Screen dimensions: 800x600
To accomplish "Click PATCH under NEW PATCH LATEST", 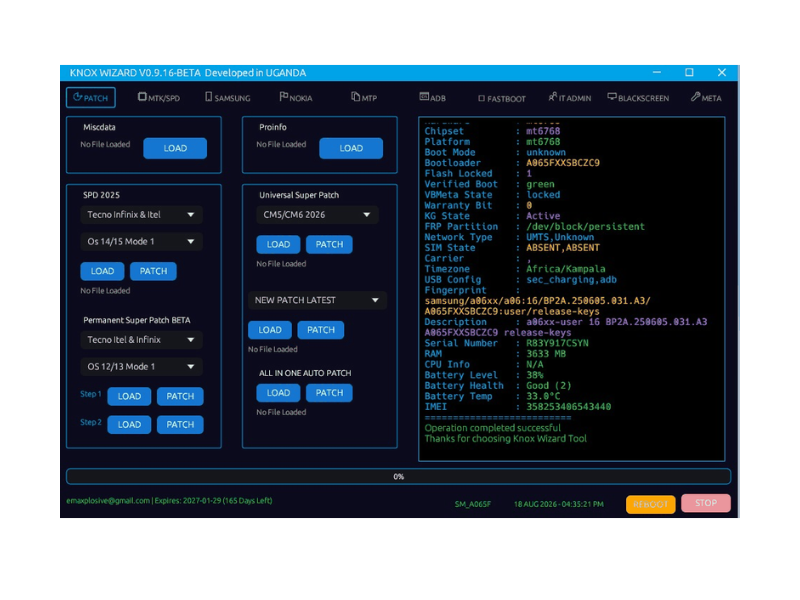I will [x=320, y=330].
